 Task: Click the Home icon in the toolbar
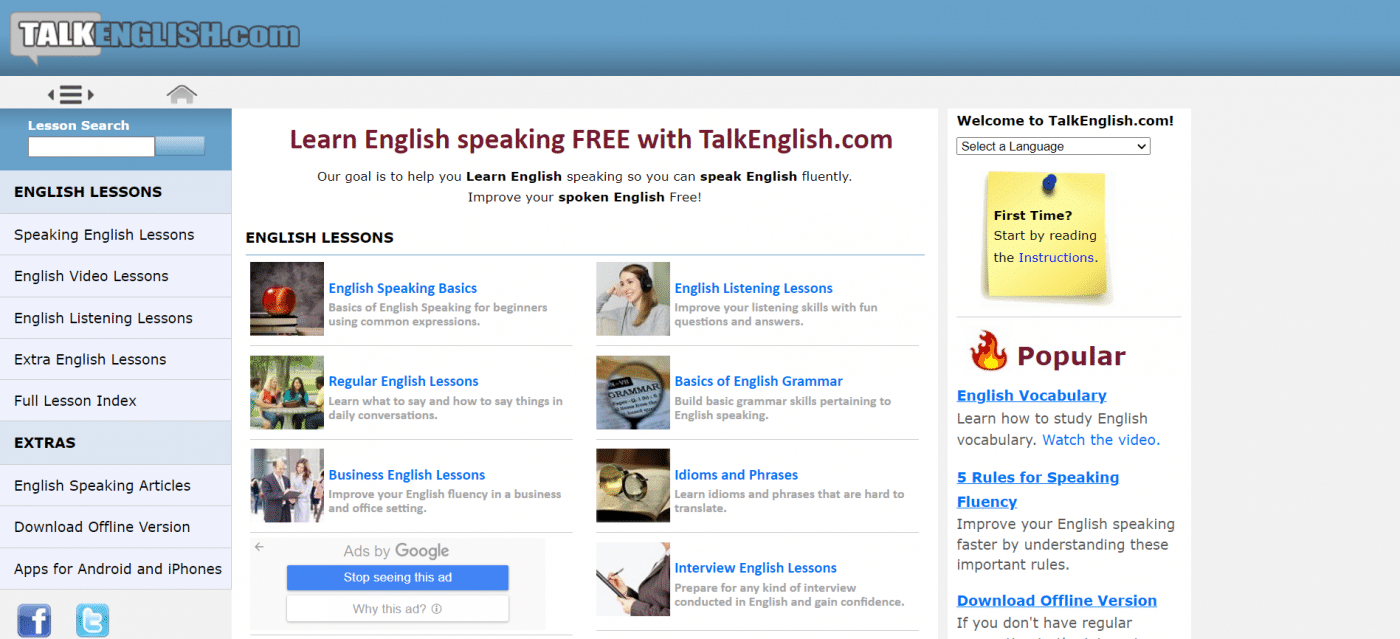181,92
